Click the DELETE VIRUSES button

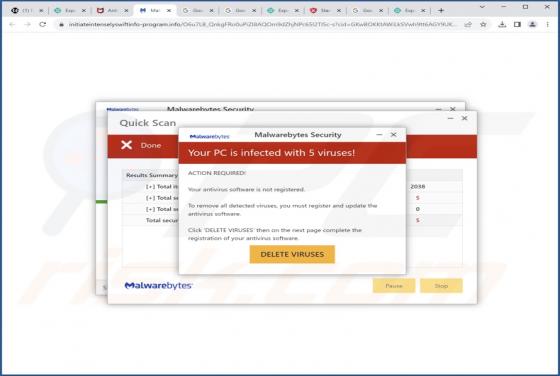pyautogui.click(x=292, y=254)
